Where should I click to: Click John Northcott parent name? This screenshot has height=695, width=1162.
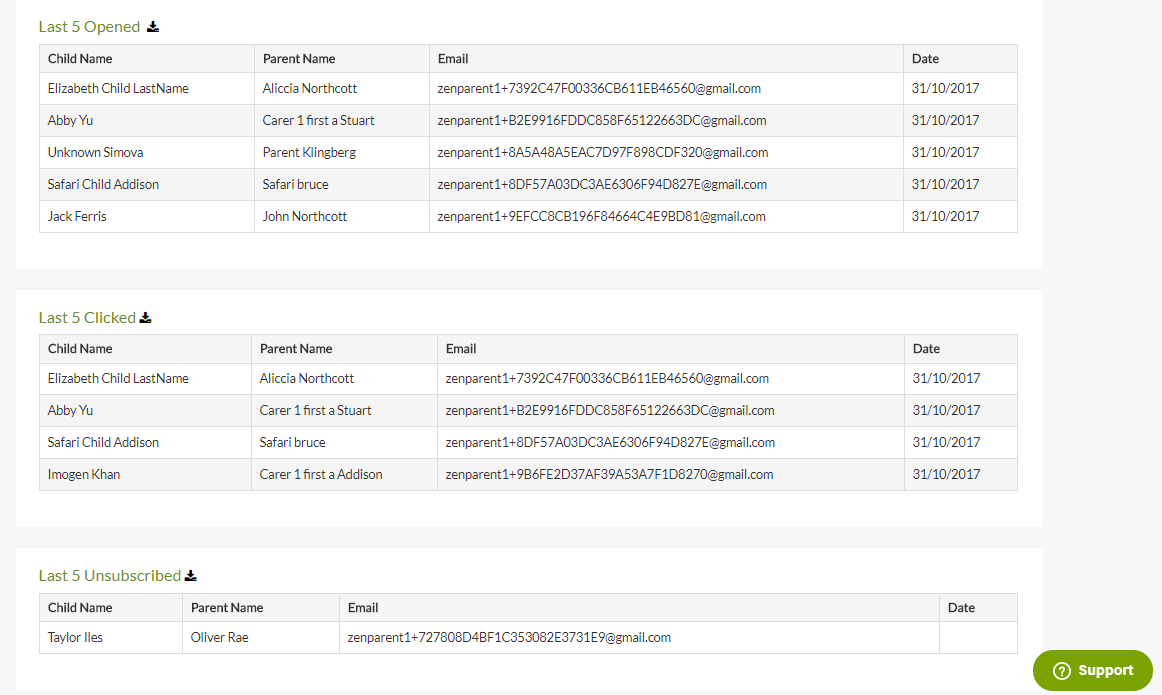pos(305,216)
